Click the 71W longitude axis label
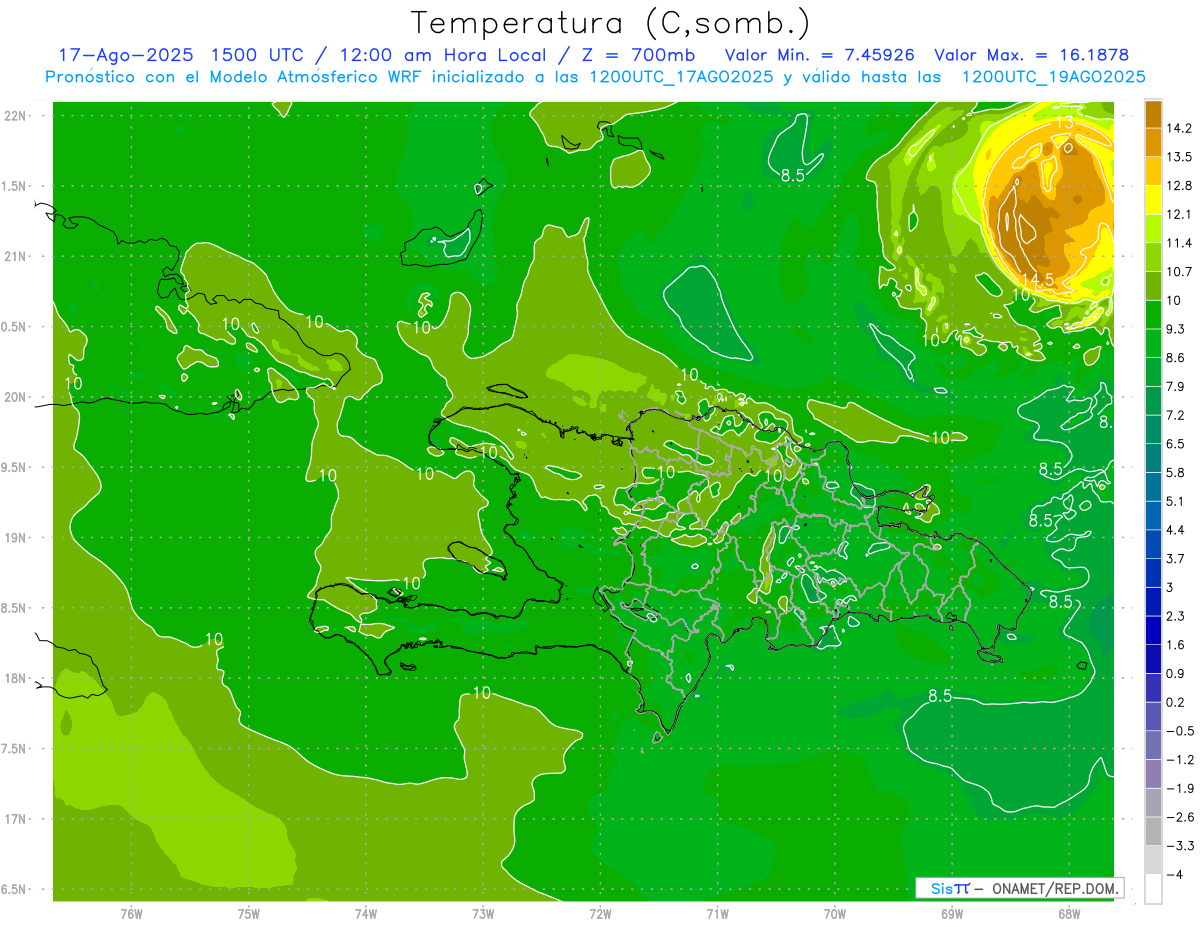The image size is (1200, 927). (x=717, y=914)
